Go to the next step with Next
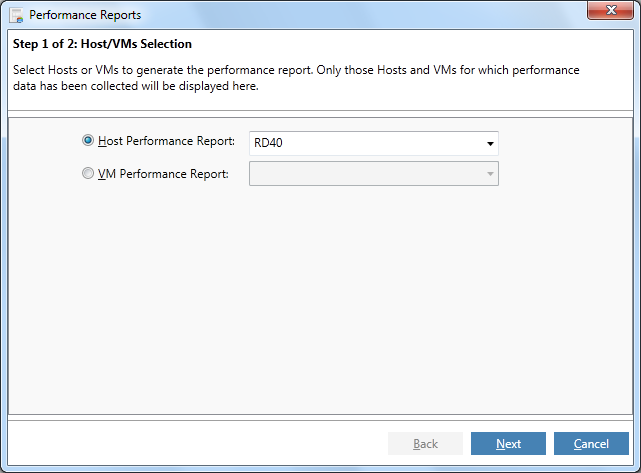The height and width of the screenshot is (473, 641). point(508,444)
